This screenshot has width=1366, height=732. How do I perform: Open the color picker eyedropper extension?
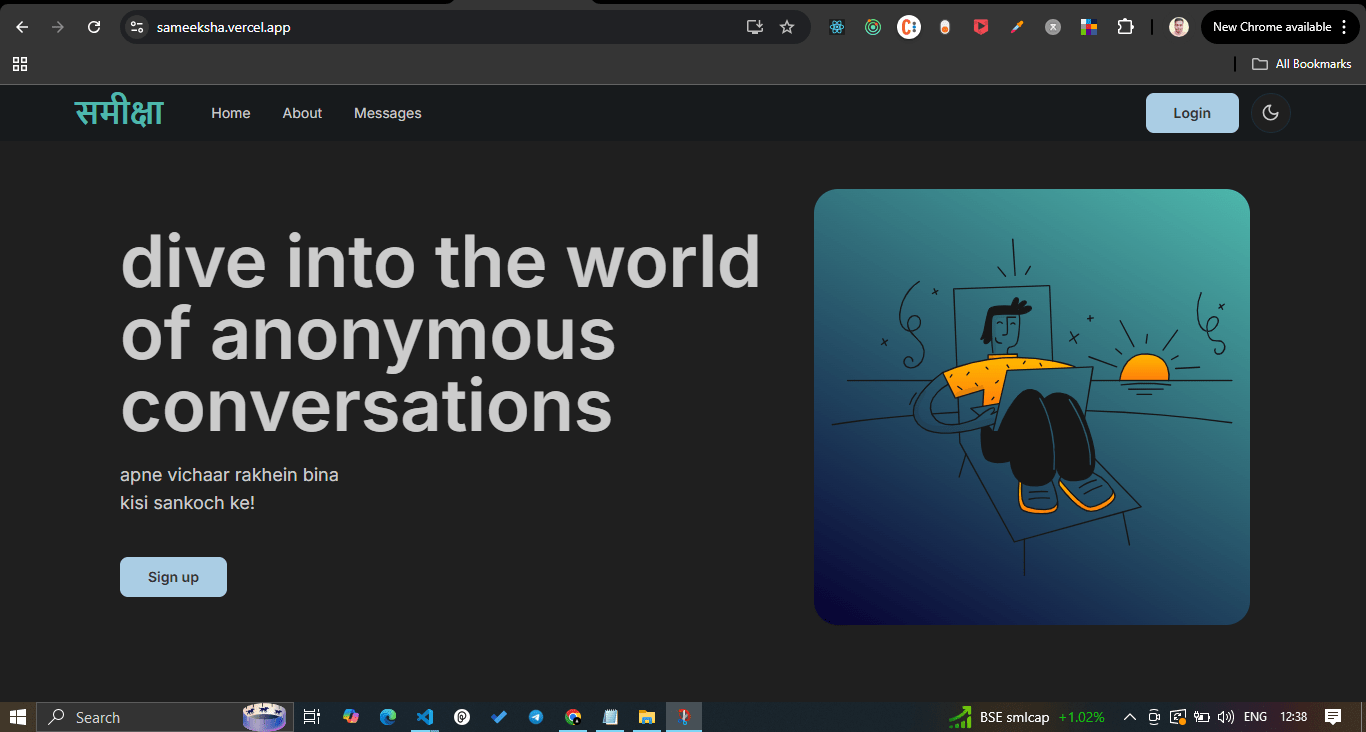pos(1017,27)
